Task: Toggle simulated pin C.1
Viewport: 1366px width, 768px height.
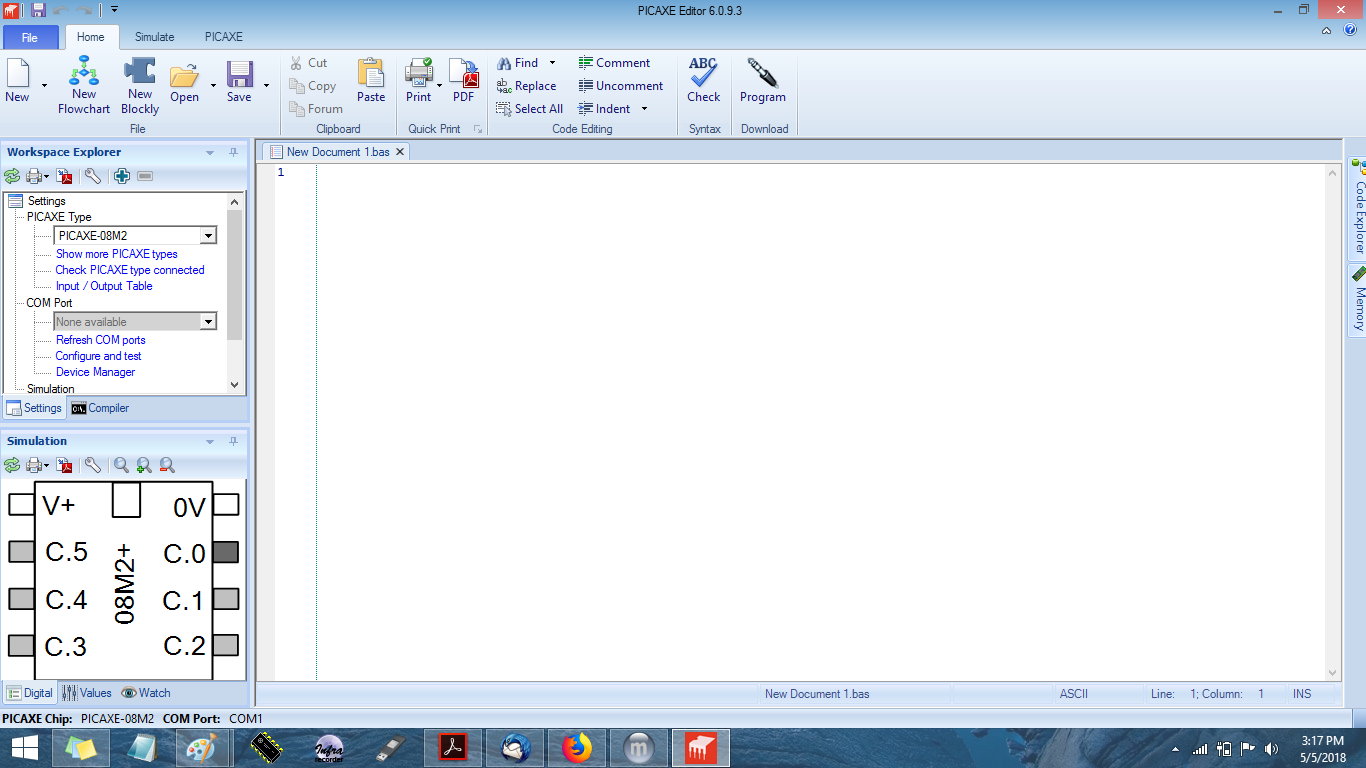Action: pyautogui.click(x=225, y=599)
